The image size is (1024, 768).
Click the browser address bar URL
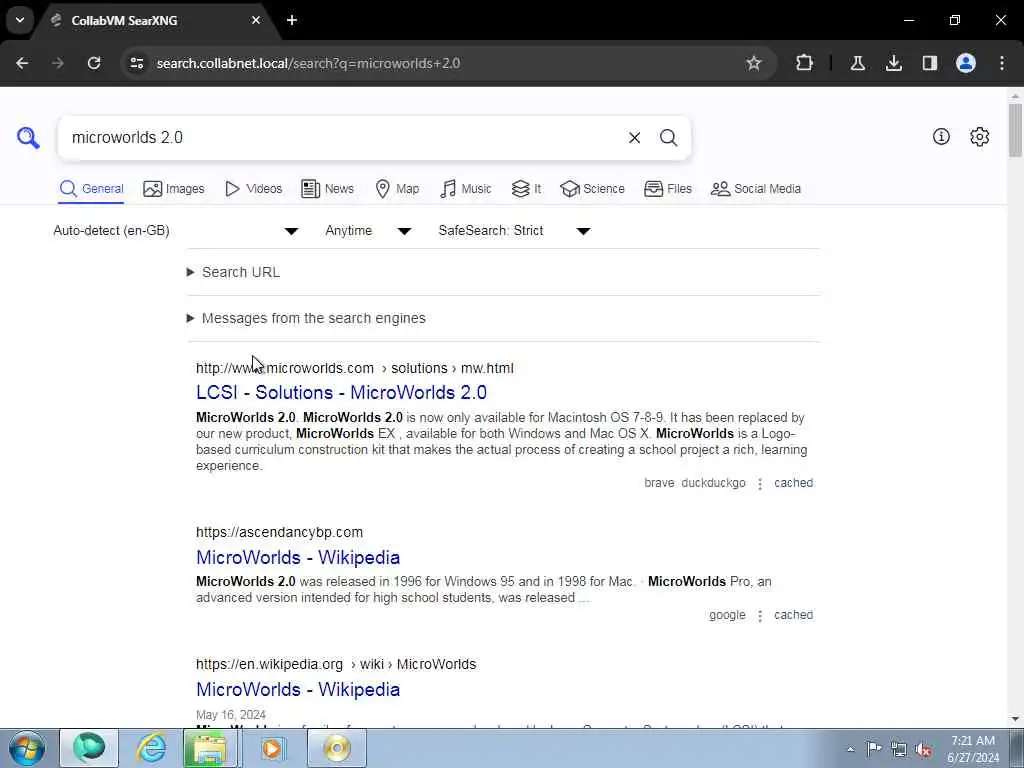pos(308,63)
